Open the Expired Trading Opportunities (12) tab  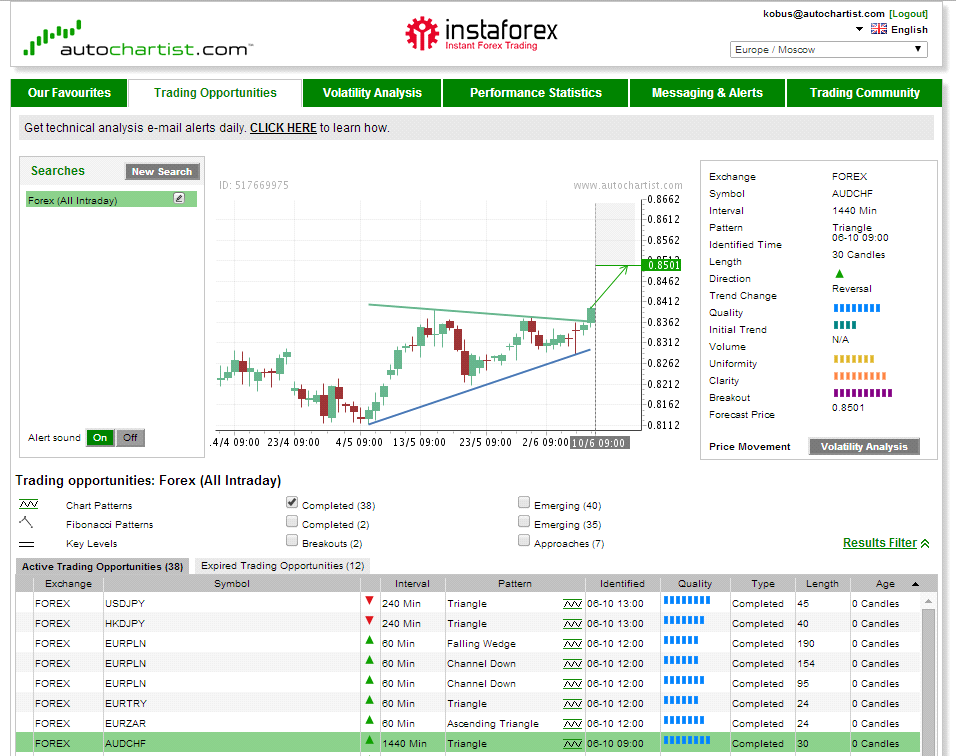[283, 566]
